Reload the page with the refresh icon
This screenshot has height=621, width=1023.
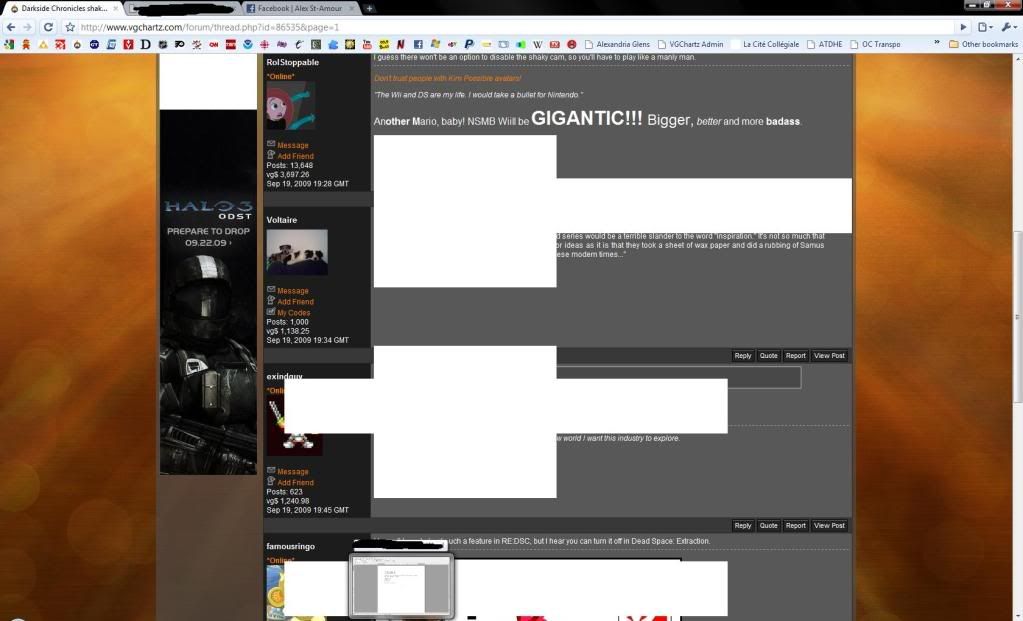point(48,27)
